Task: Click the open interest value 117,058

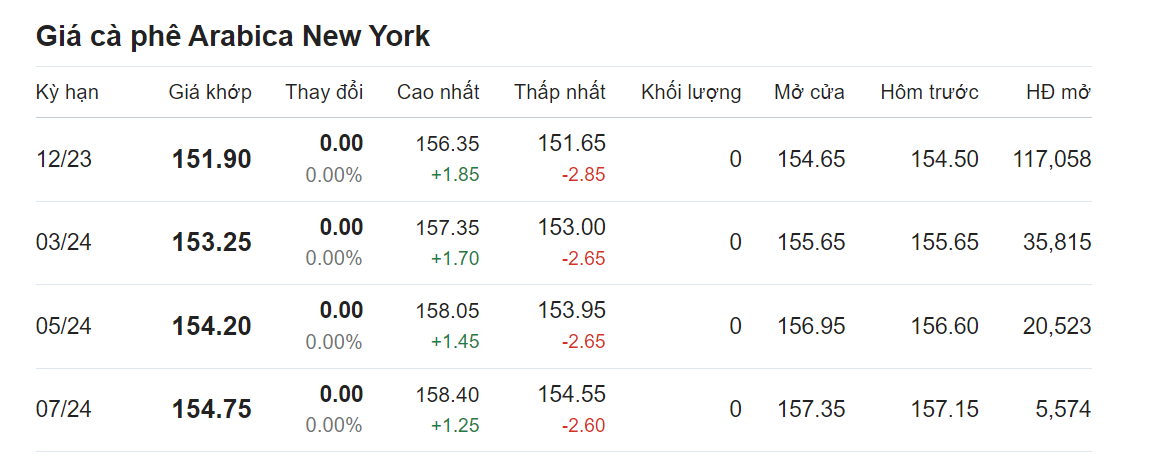Action: click(1050, 159)
